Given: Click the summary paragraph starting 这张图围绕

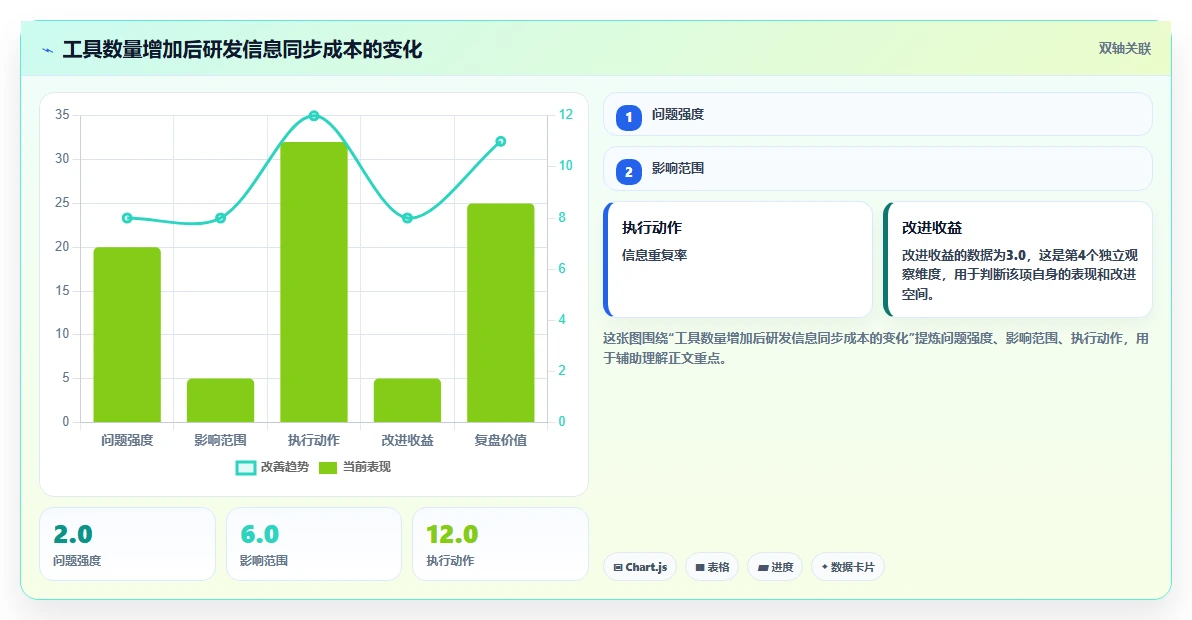Looking at the screenshot, I should point(876,348).
